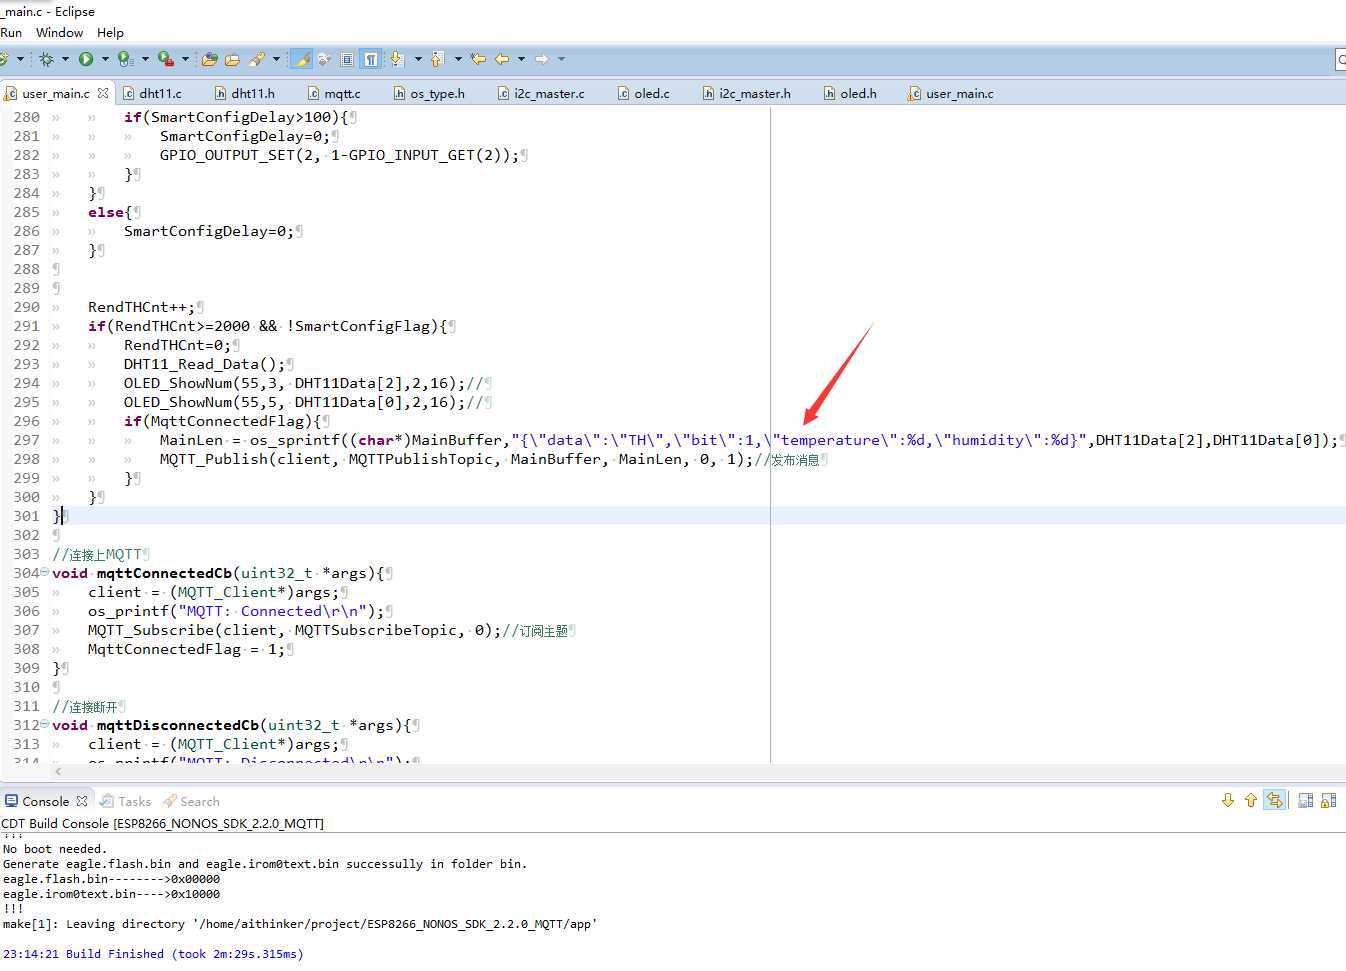Image resolution: width=1346 pixels, height=971 pixels.
Task: Open Next Annotation dropdown arrow
Action: coord(418,59)
